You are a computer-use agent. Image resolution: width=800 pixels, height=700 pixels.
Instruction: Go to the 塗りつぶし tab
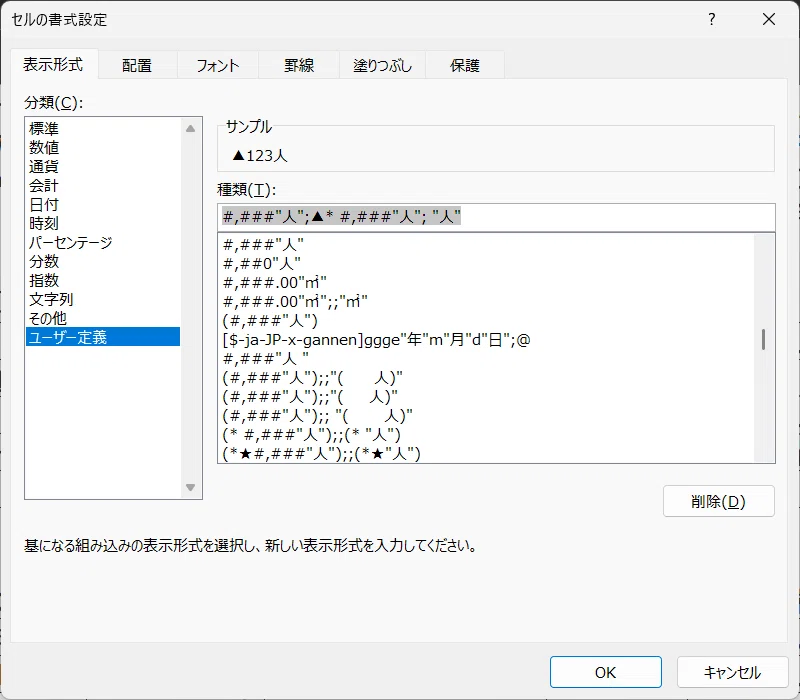tap(382, 65)
